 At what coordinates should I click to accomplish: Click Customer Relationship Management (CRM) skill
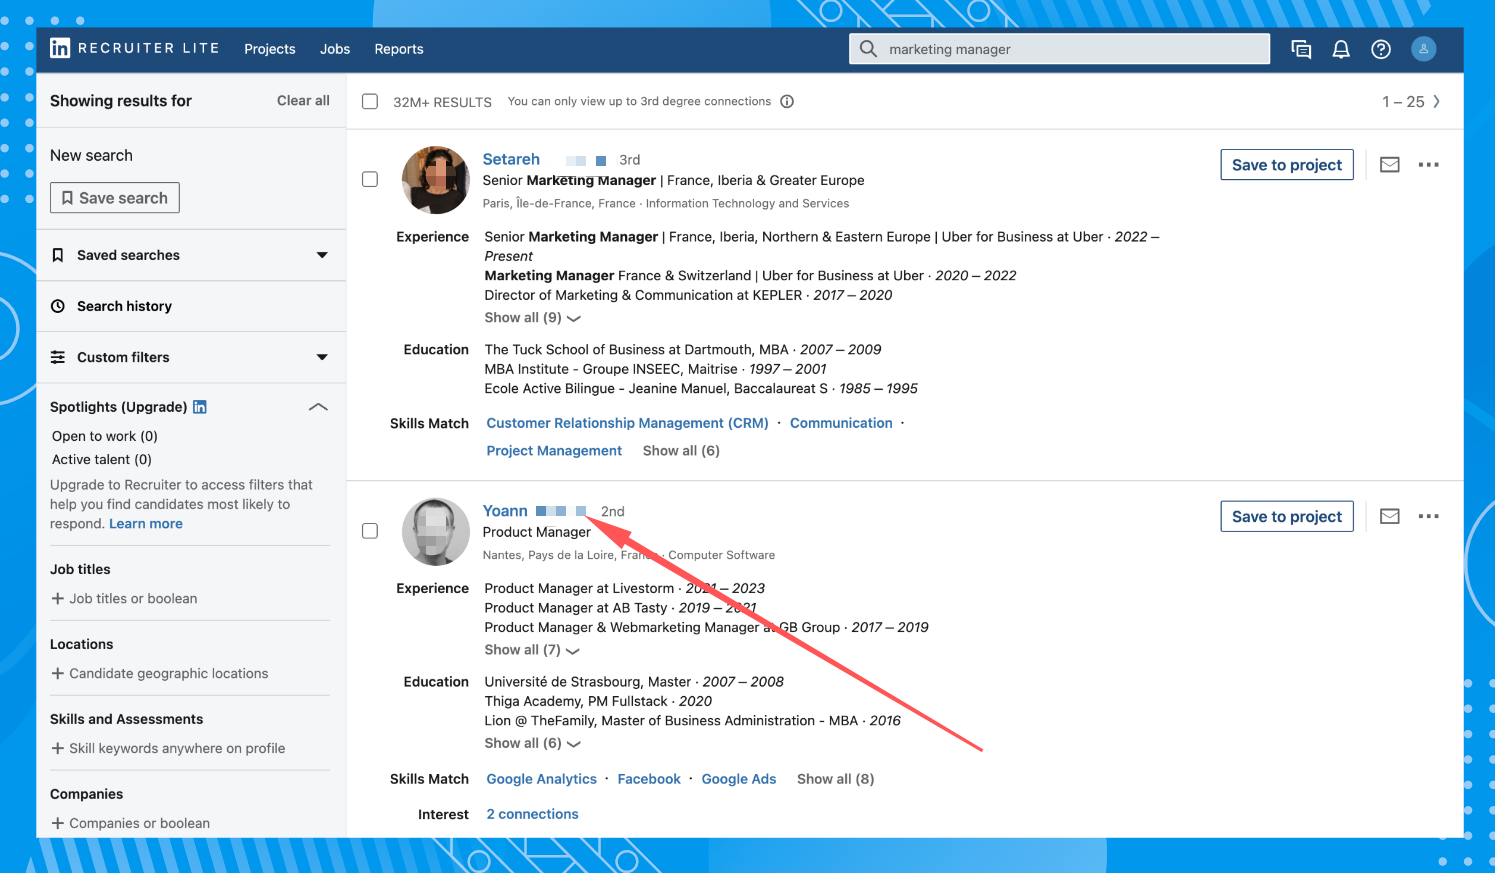[627, 423]
